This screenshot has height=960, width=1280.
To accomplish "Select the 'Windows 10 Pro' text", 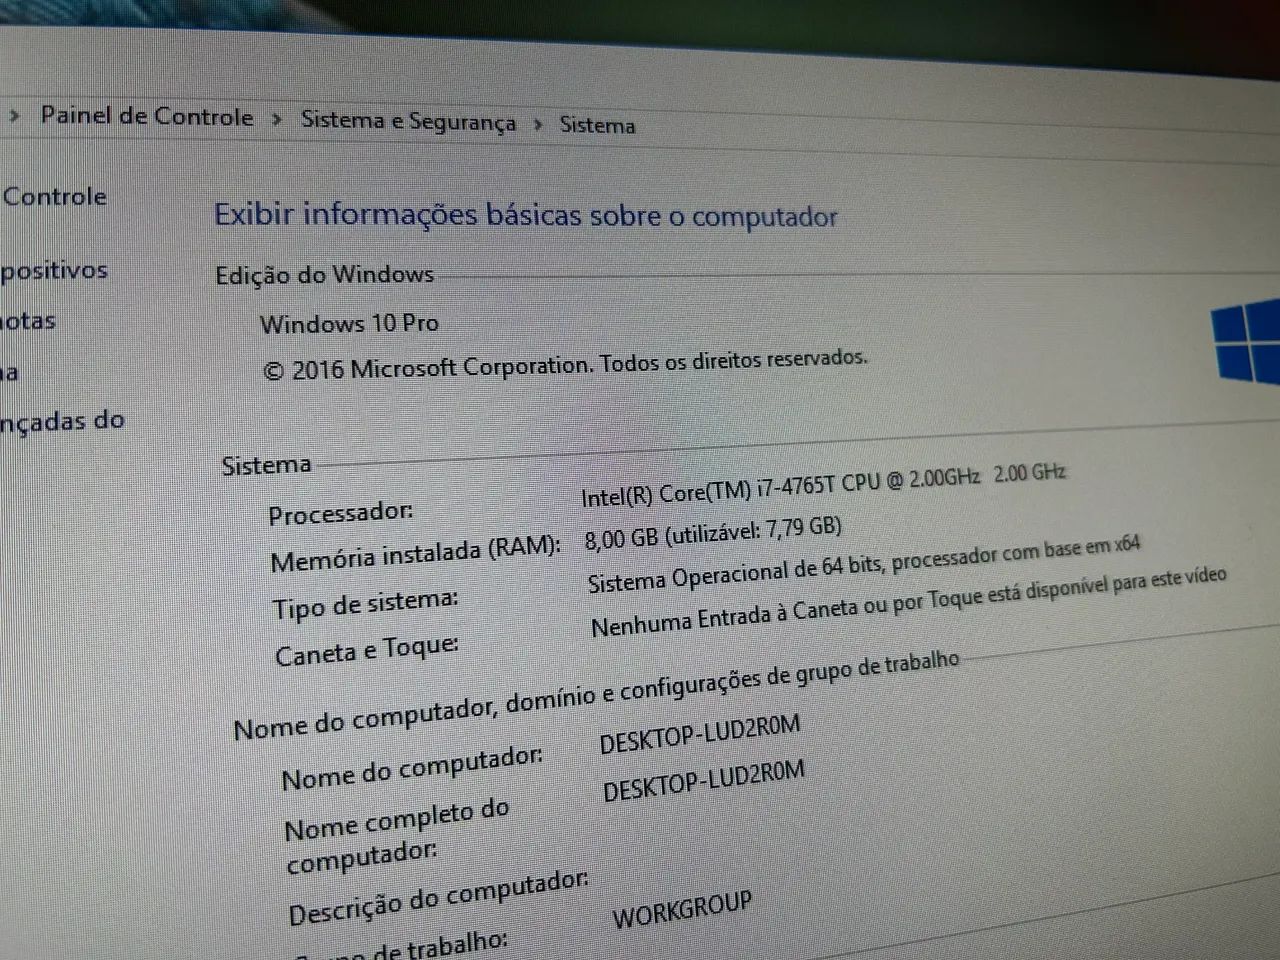I will pos(349,323).
